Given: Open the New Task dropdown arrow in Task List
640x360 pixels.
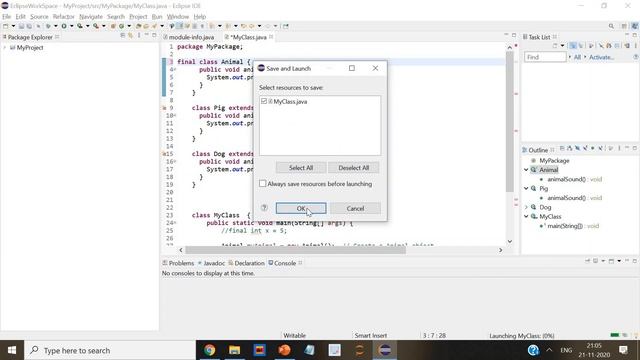Looking at the screenshot, I should [x=562, y=46].
